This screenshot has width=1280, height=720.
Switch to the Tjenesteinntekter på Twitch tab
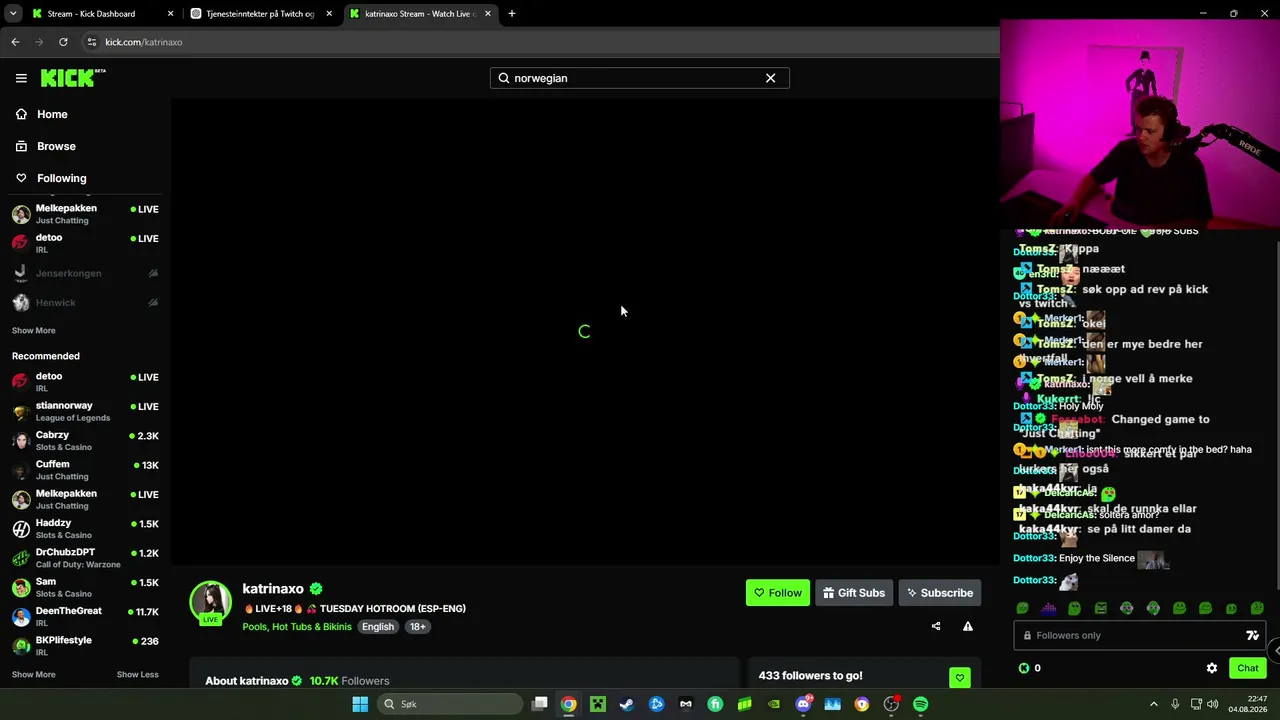click(x=261, y=14)
